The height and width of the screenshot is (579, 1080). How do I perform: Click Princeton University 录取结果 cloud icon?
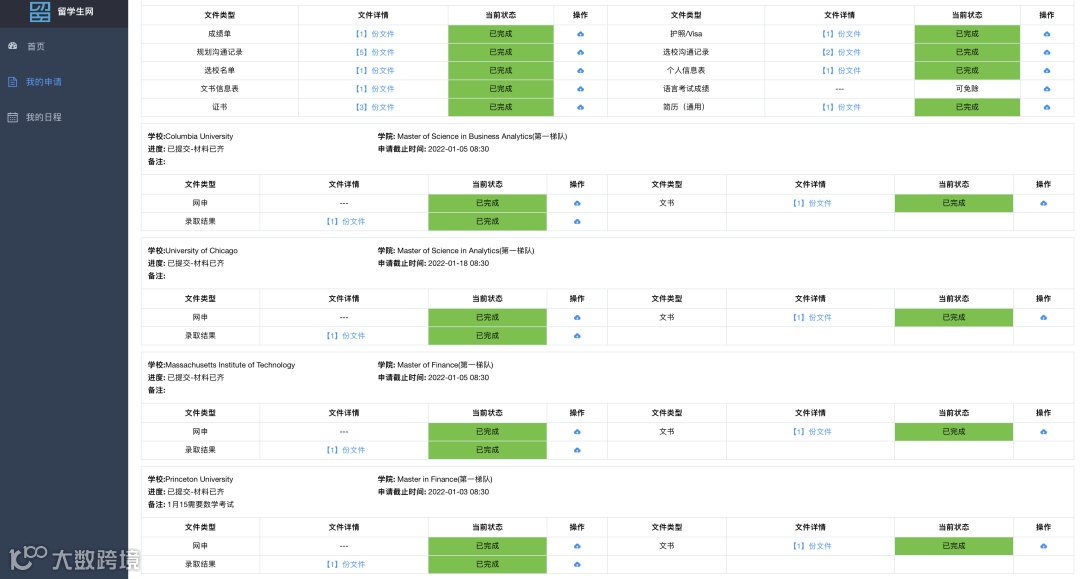[577, 565]
